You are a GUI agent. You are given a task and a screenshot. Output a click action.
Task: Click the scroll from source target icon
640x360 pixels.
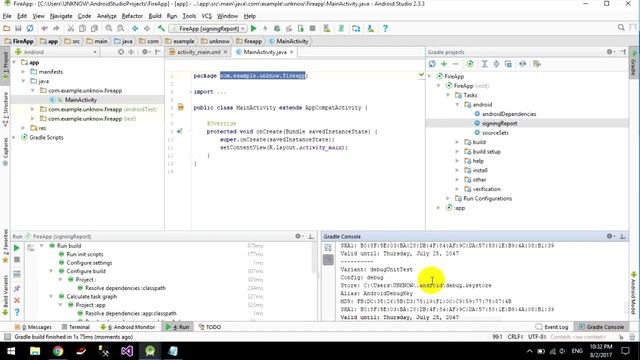pos(121,52)
